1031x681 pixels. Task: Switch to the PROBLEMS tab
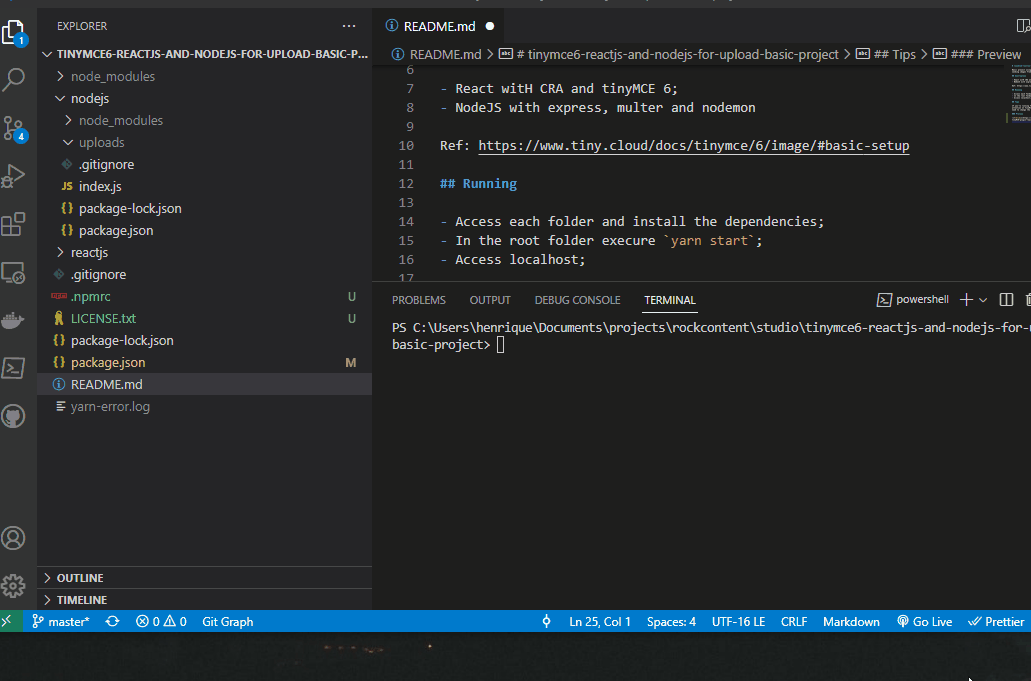[x=419, y=300]
